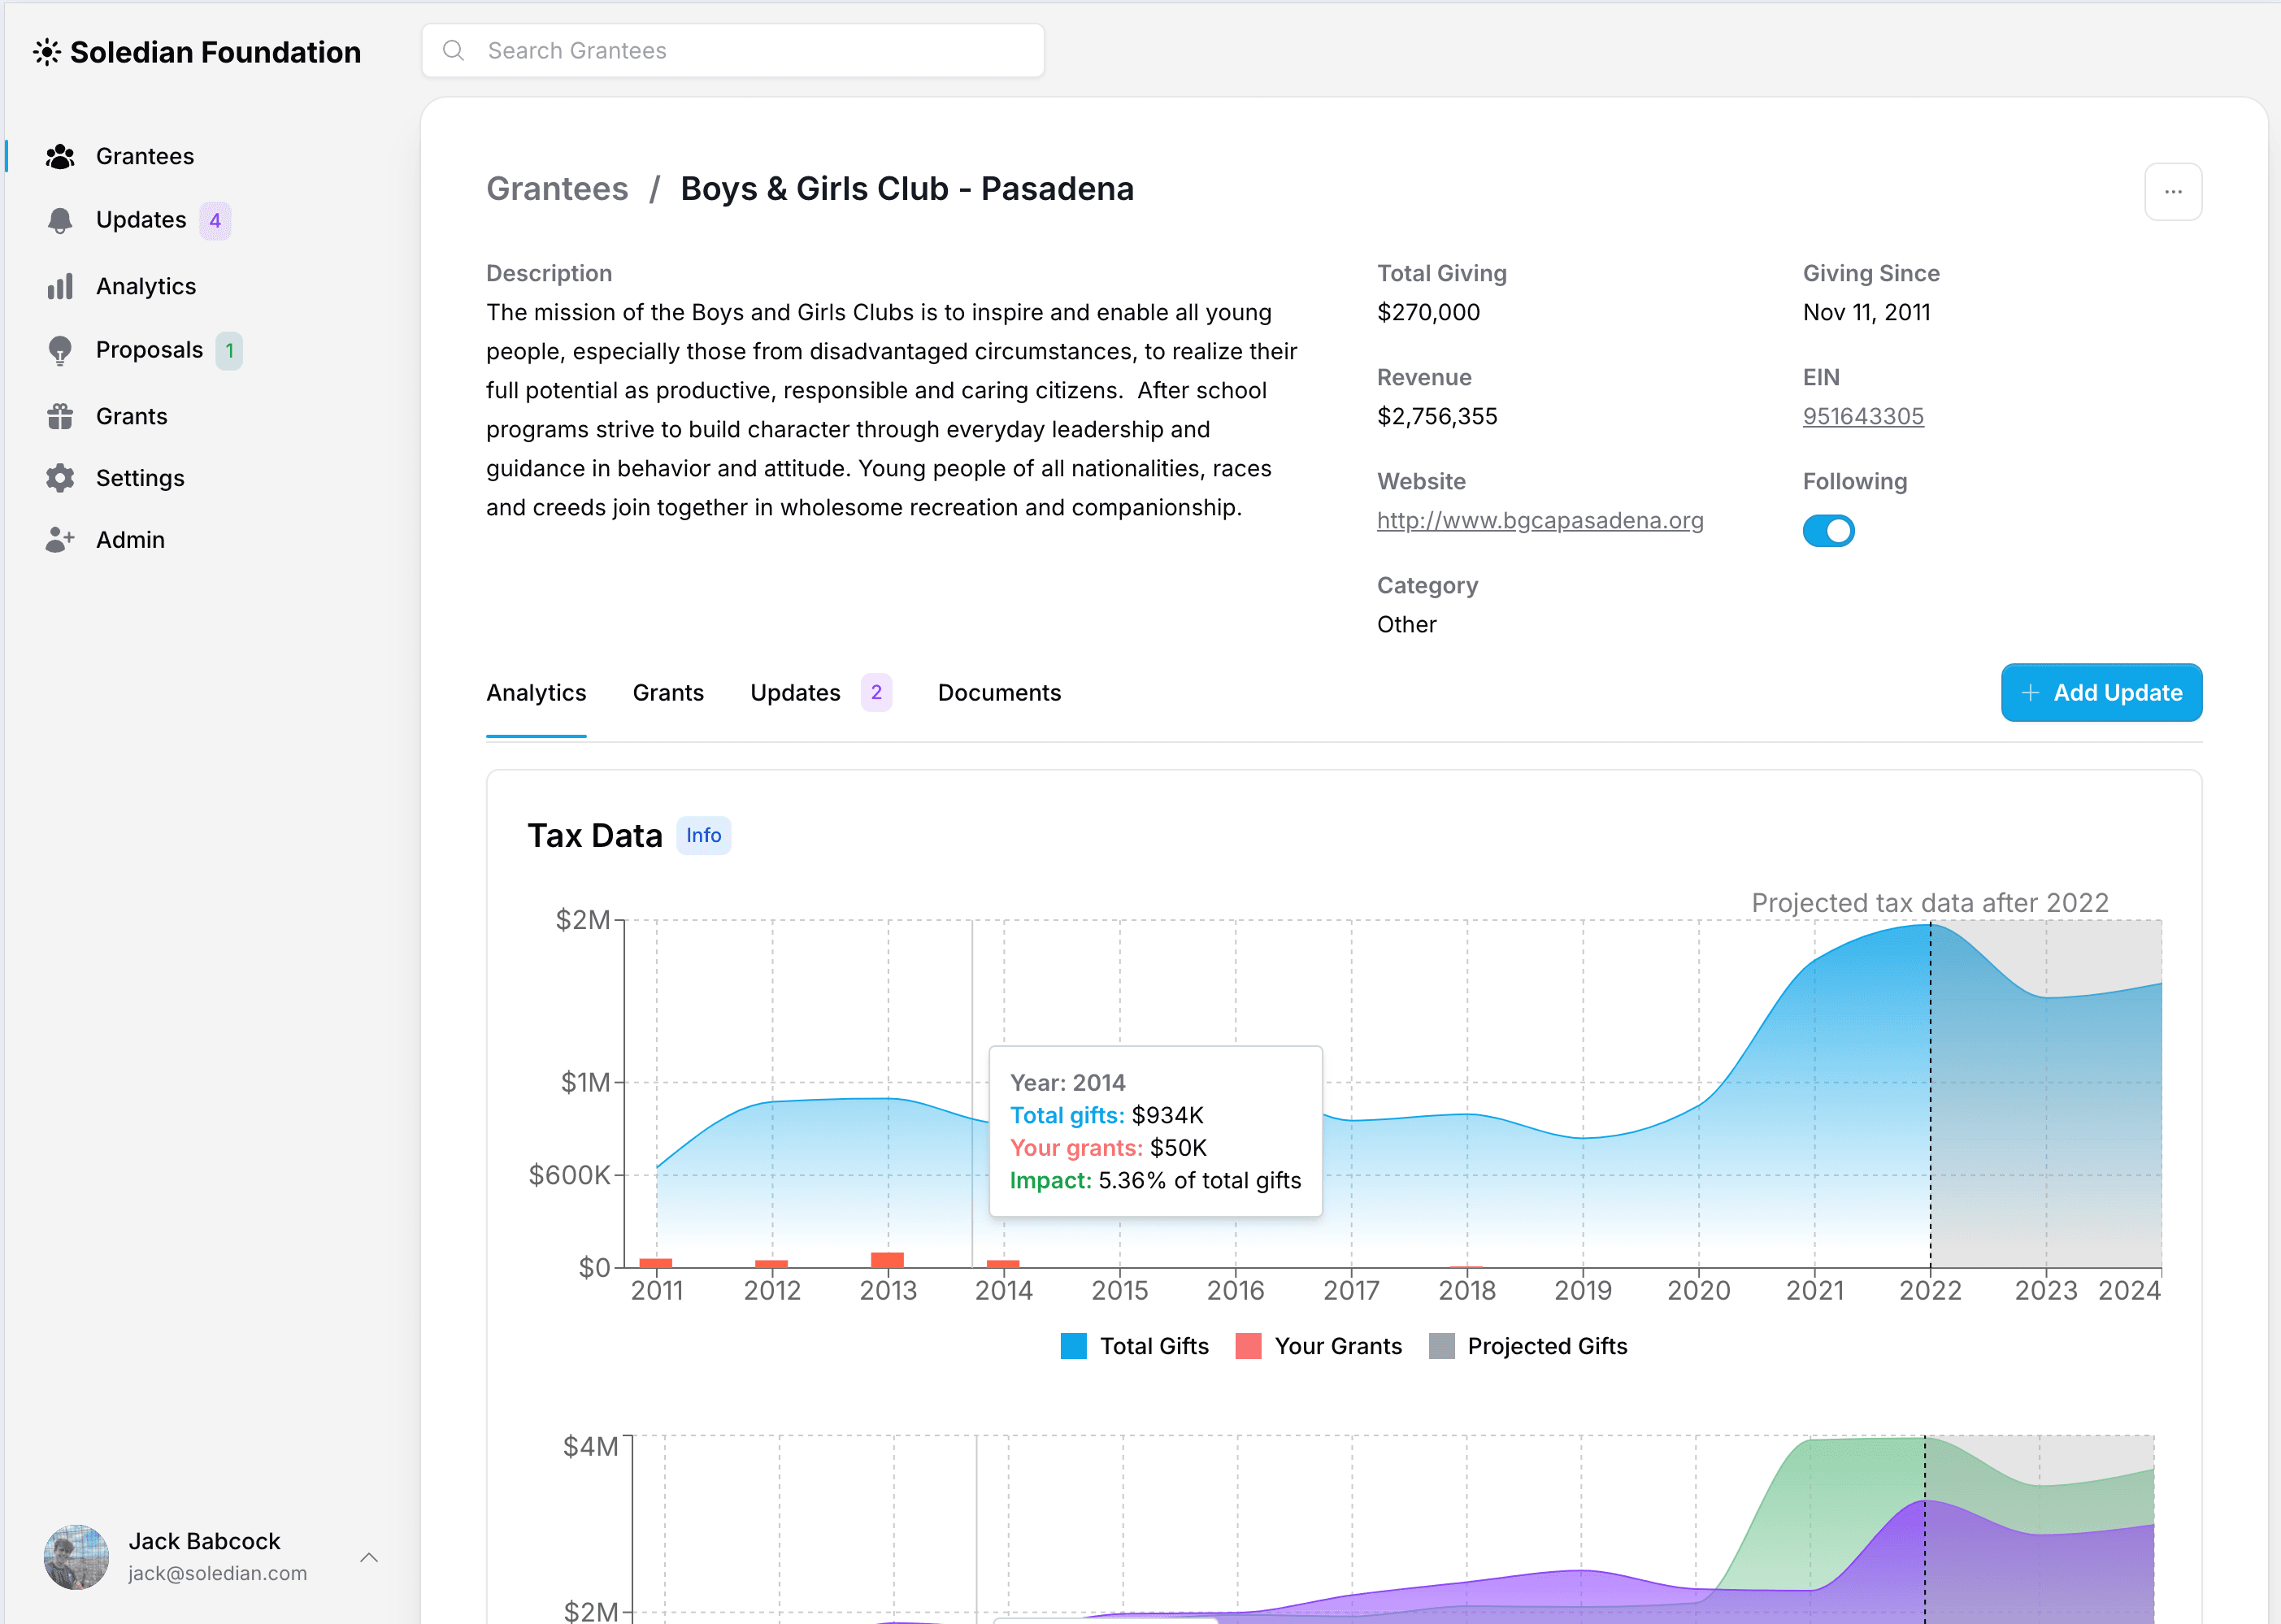
Task: Open Admin in the sidebar
Action: (130, 540)
